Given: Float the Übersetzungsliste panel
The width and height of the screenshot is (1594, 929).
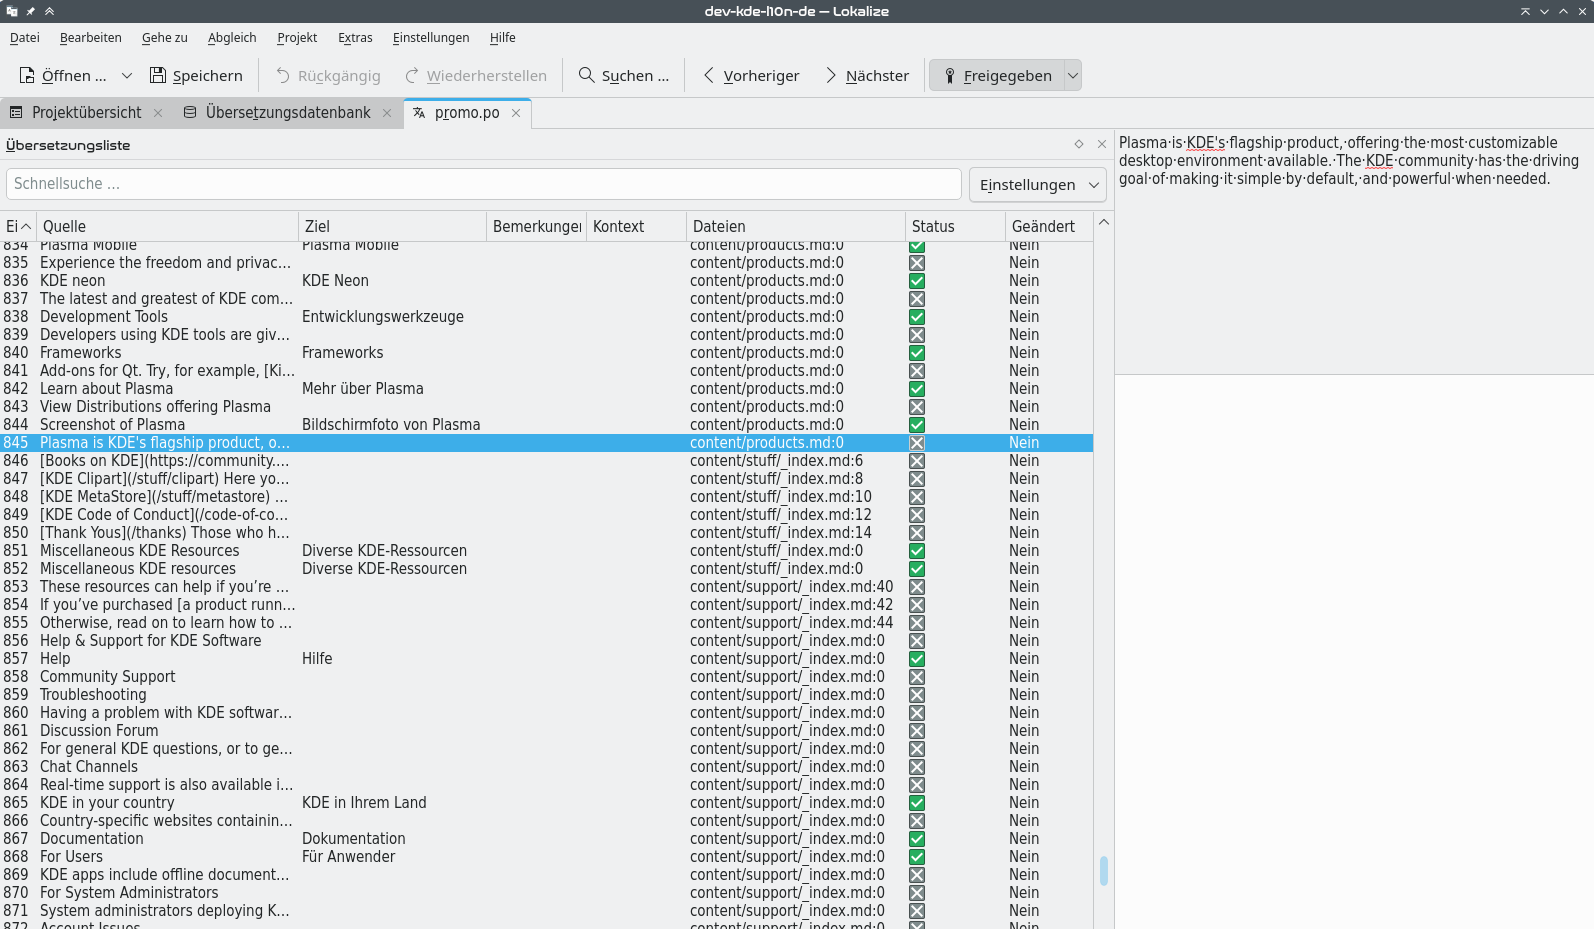Looking at the screenshot, I should [1079, 144].
